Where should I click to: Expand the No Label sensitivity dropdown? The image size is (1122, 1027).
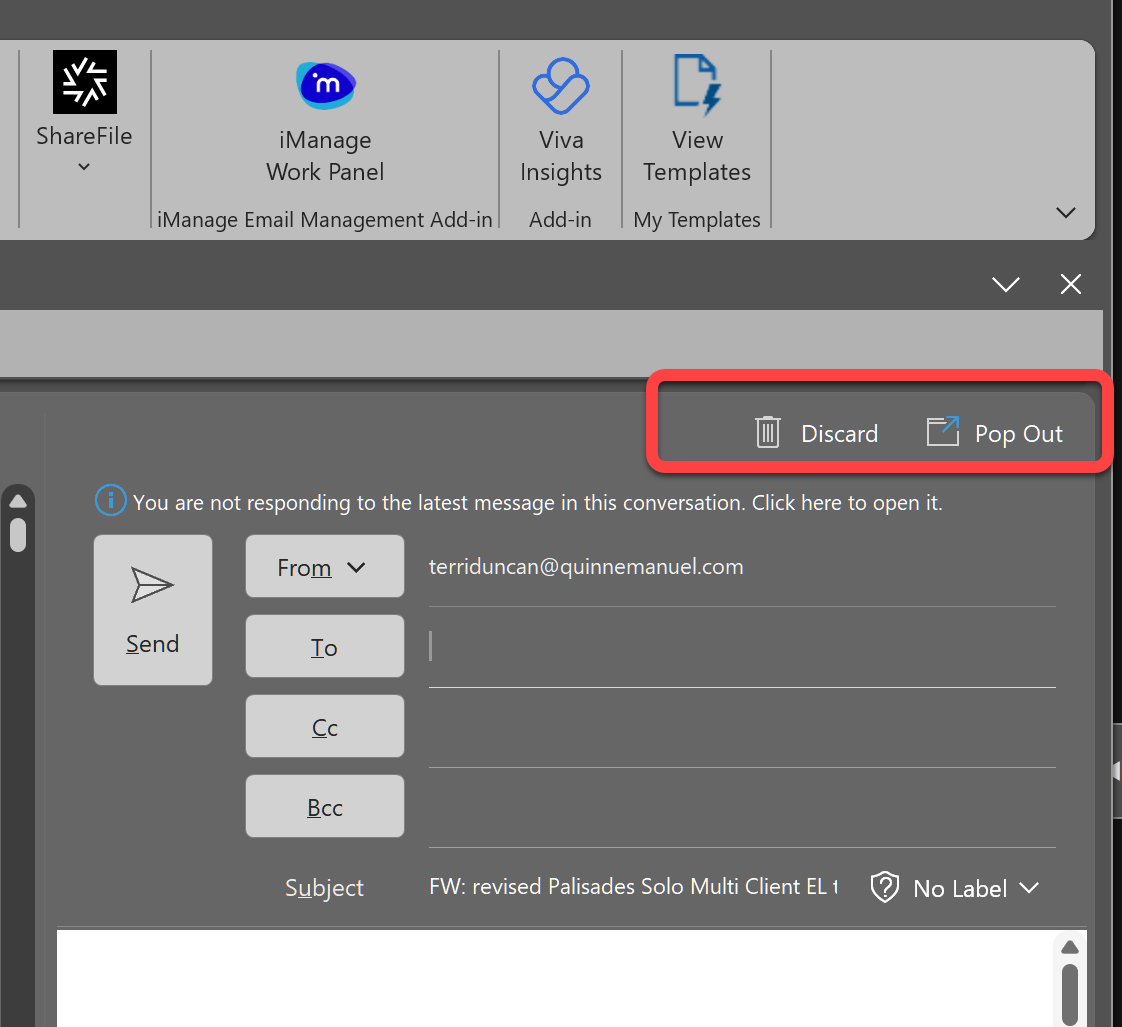1031,888
